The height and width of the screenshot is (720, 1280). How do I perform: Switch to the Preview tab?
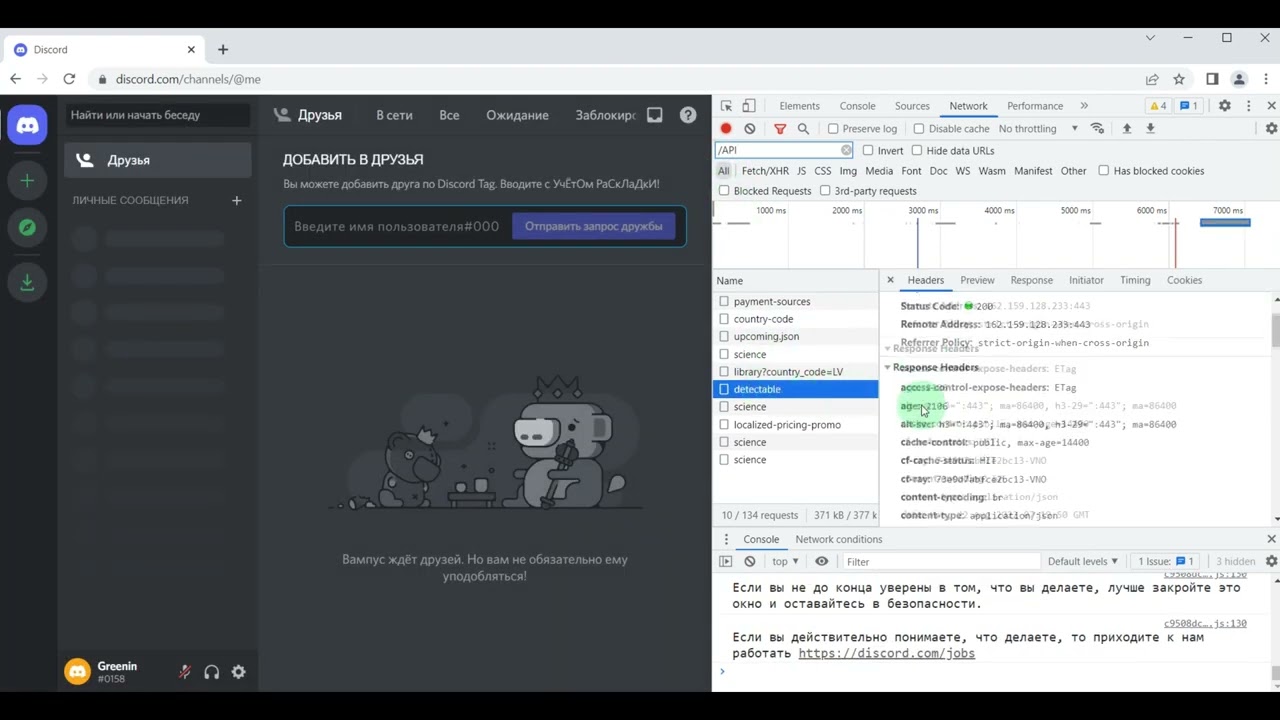pyautogui.click(x=977, y=280)
